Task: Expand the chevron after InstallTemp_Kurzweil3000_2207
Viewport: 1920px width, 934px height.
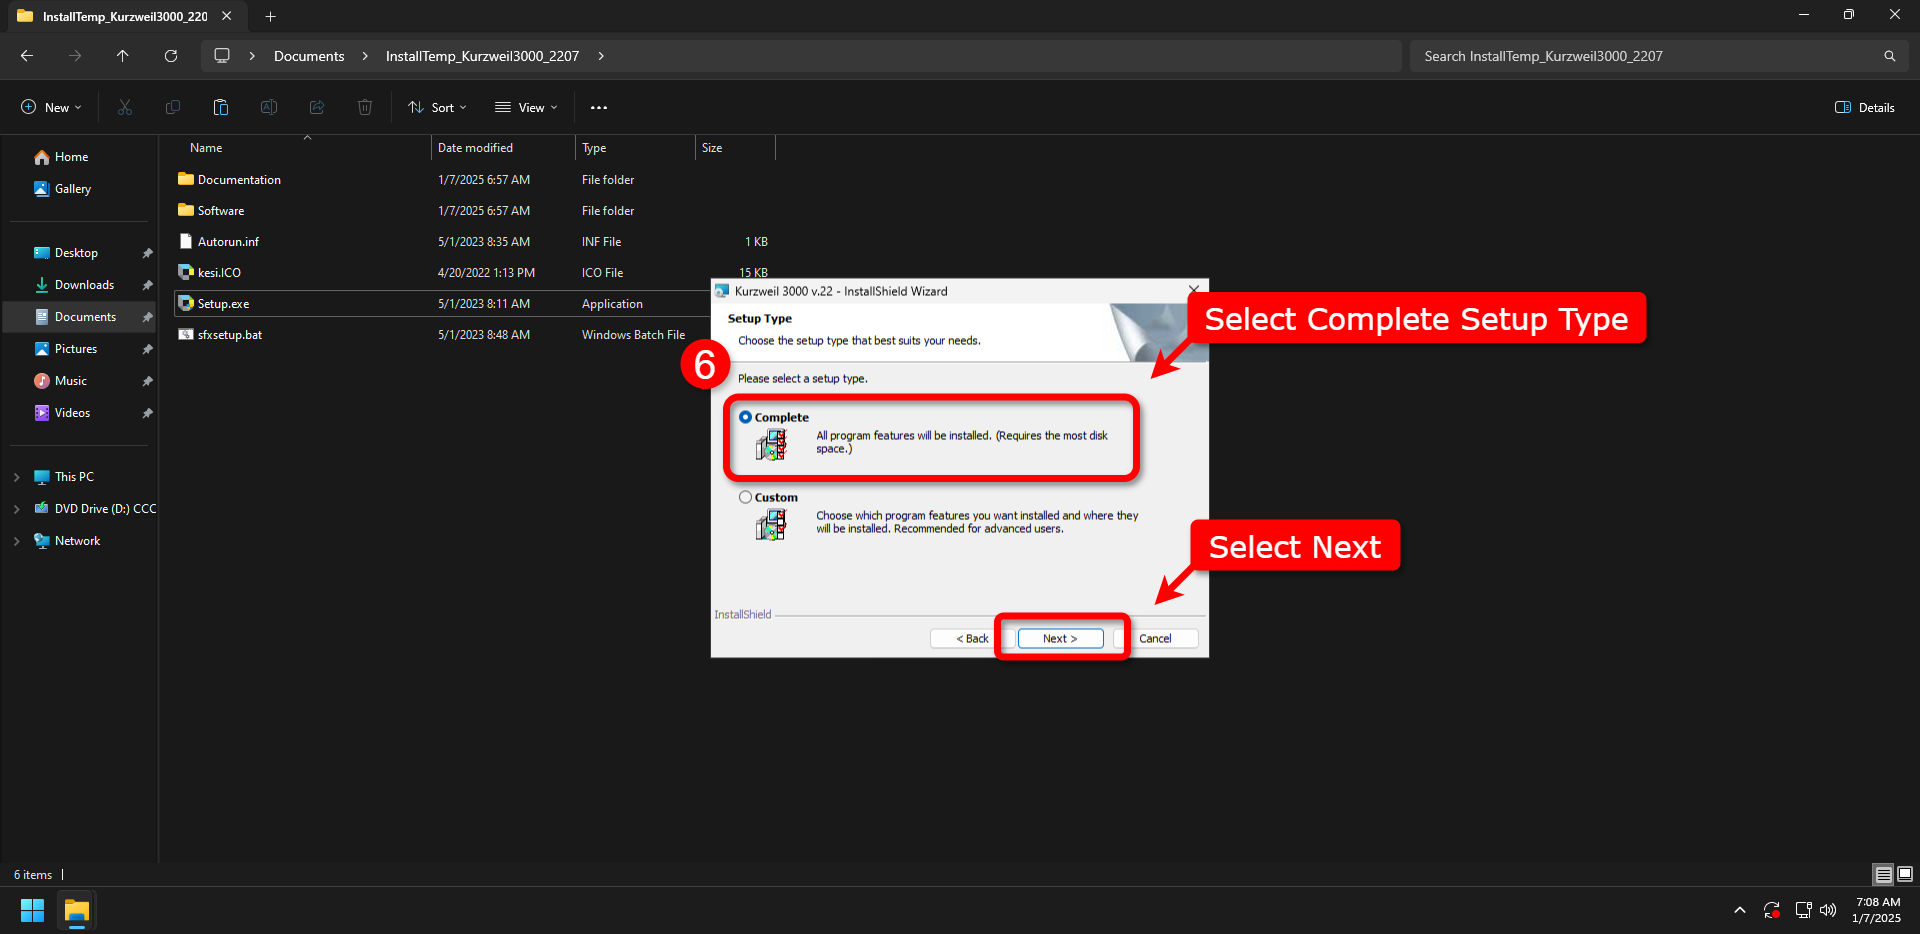Action: 601,56
